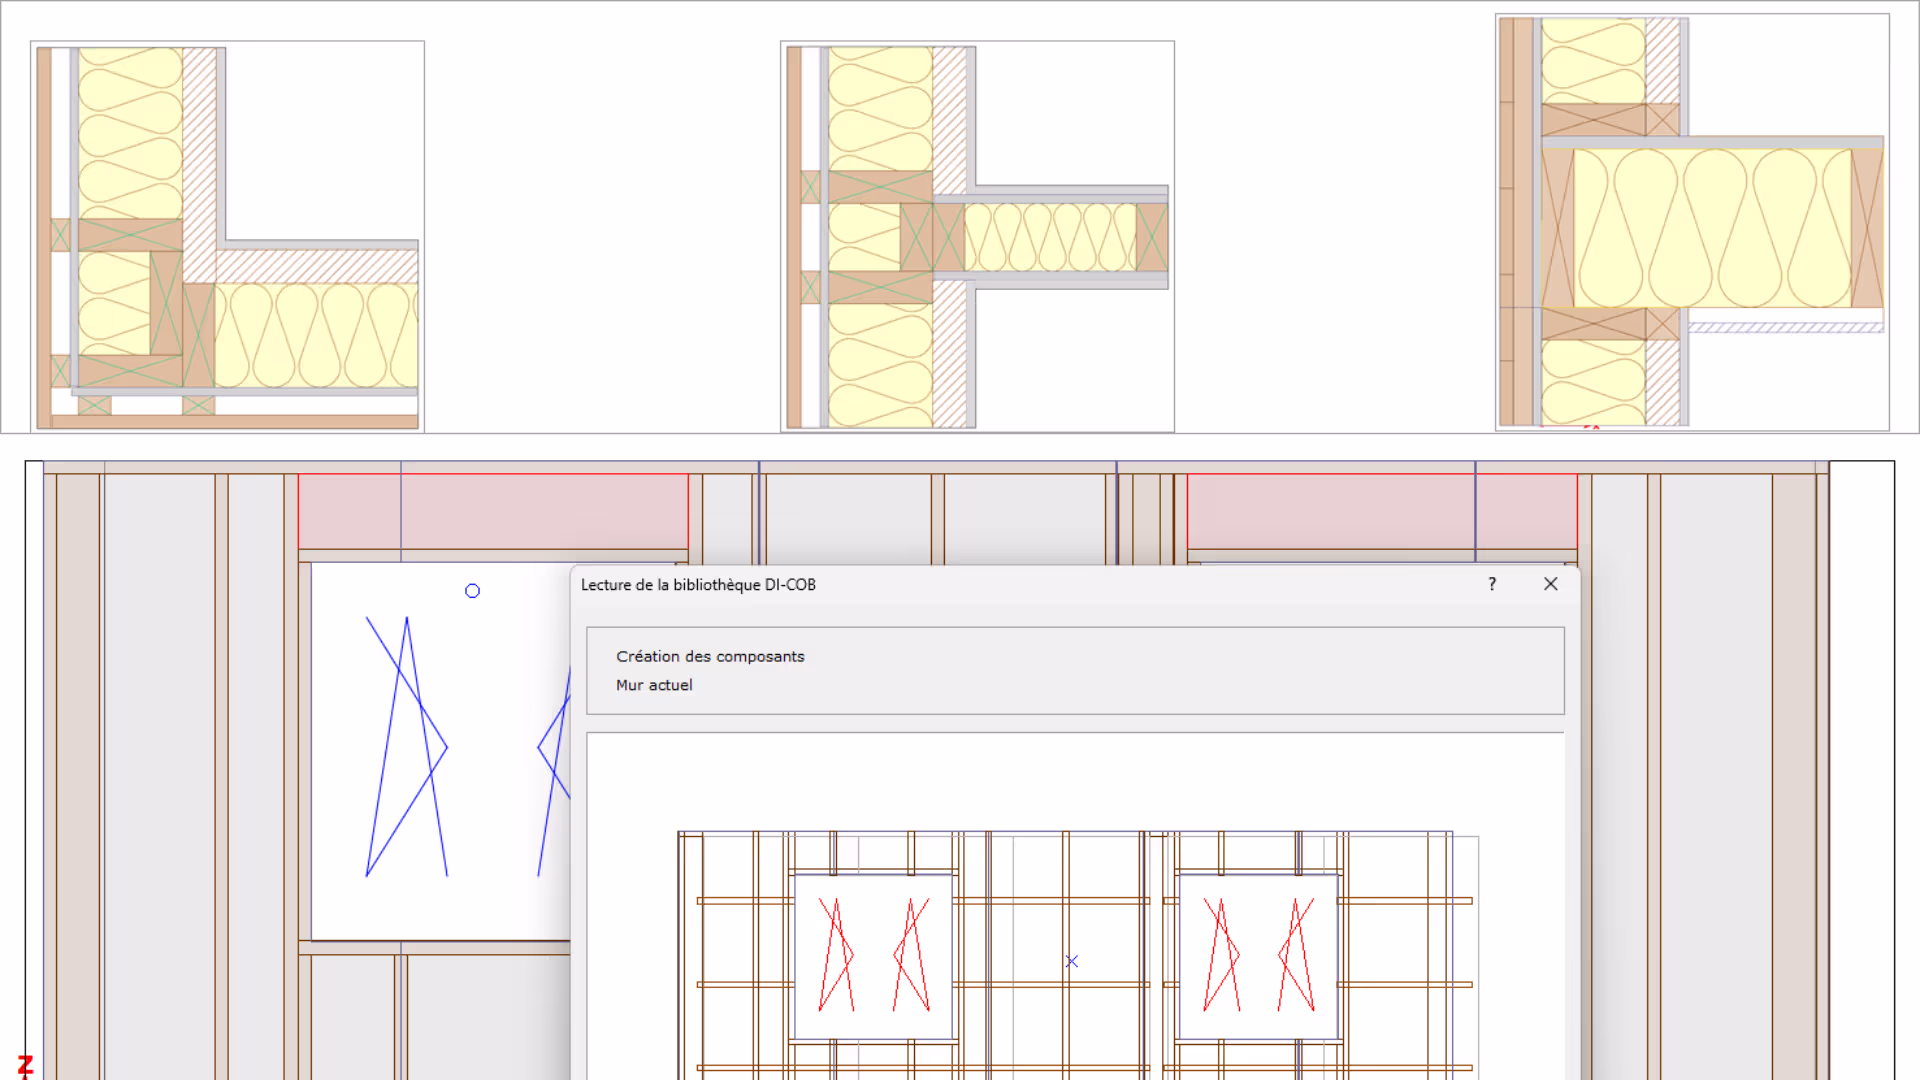The width and height of the screenshot is (1920, 1080).
Task: Select right red window in dialog preview
Action: (x=1258, y=956)
